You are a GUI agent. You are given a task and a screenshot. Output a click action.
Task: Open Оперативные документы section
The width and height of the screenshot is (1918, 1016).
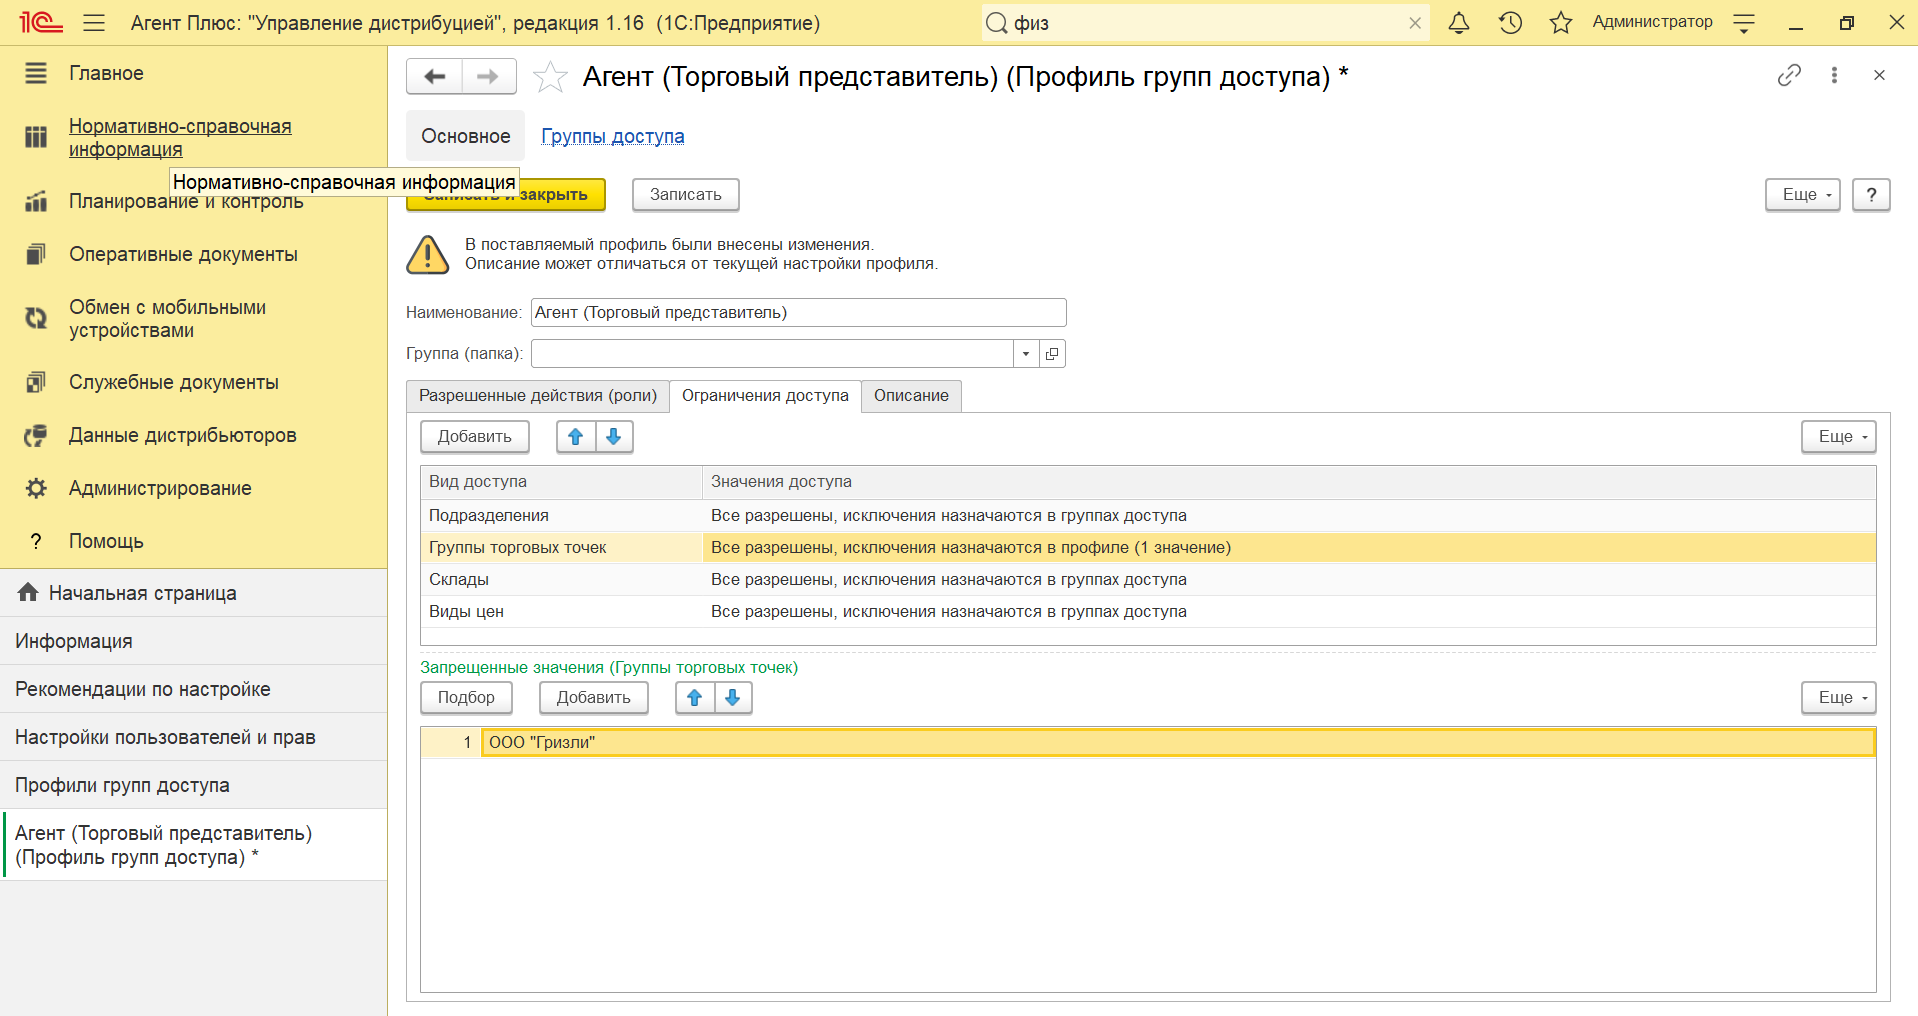[183, 254]
